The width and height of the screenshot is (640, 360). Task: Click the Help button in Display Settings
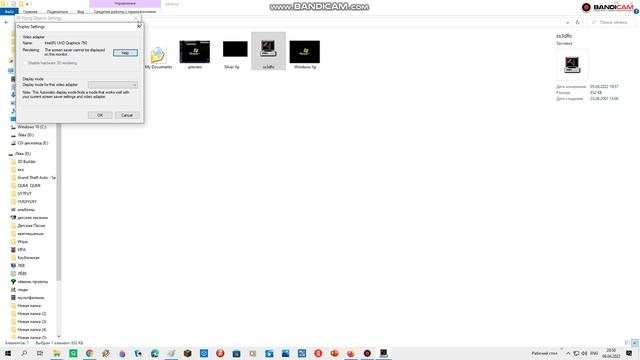coord(125,53)
